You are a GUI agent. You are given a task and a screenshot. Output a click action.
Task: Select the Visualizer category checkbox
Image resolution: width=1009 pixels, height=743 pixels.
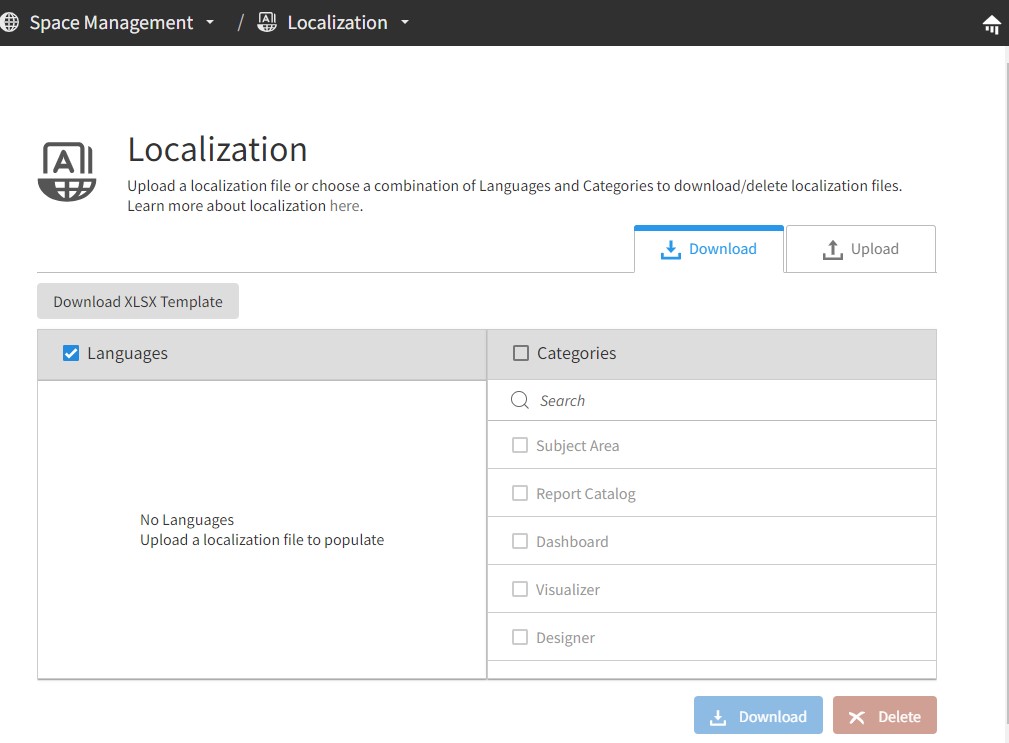coord(520,589)
